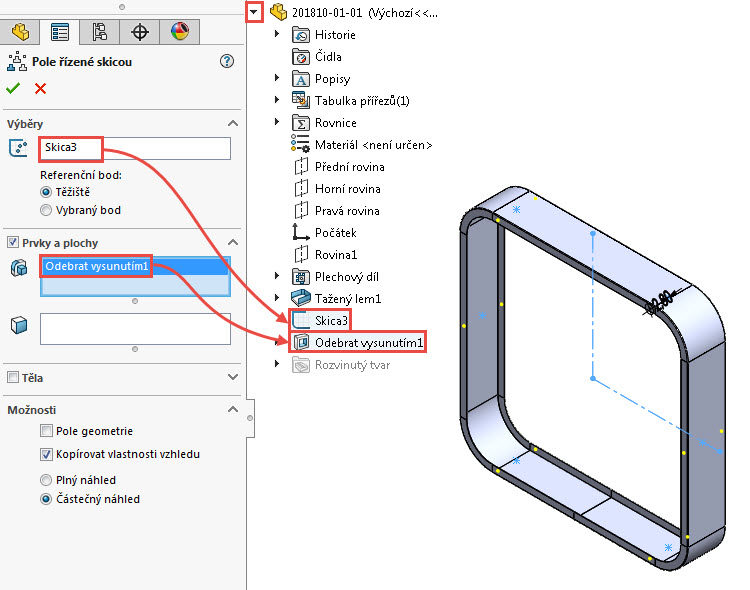Image resolution: width=750 pixels, height=590 pixels.
Task: Click the Tabulka přířezů cut list icon
Action: (x=301, y=100)
